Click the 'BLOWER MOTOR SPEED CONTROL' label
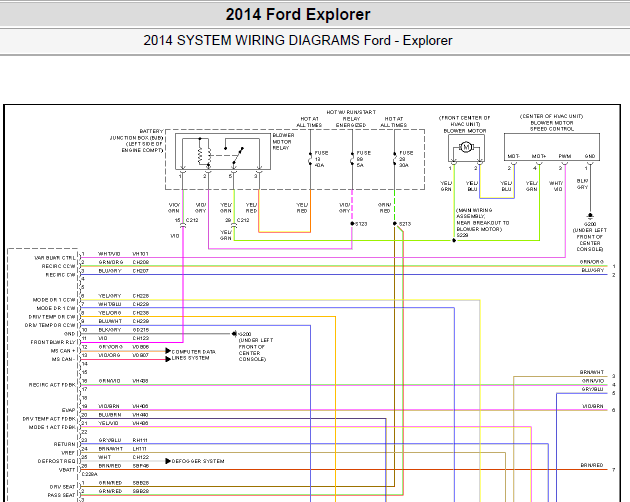This screenshot has height=502, width=630. (x=552, y=126)
